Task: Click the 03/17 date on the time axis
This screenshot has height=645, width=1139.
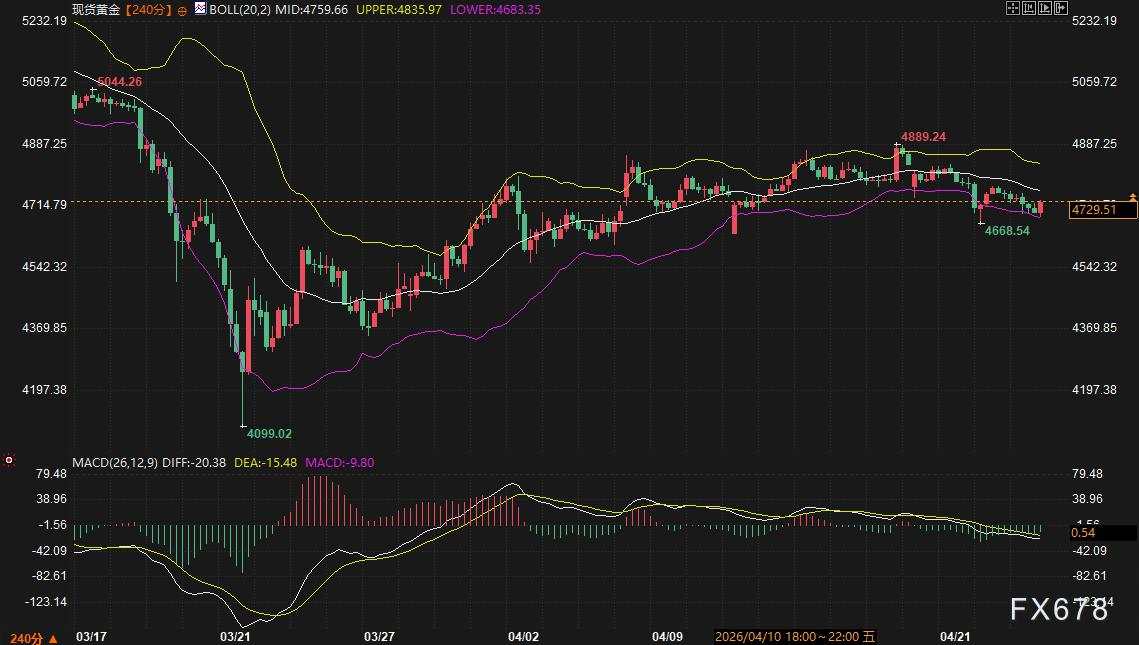Action: pos(91,637)
